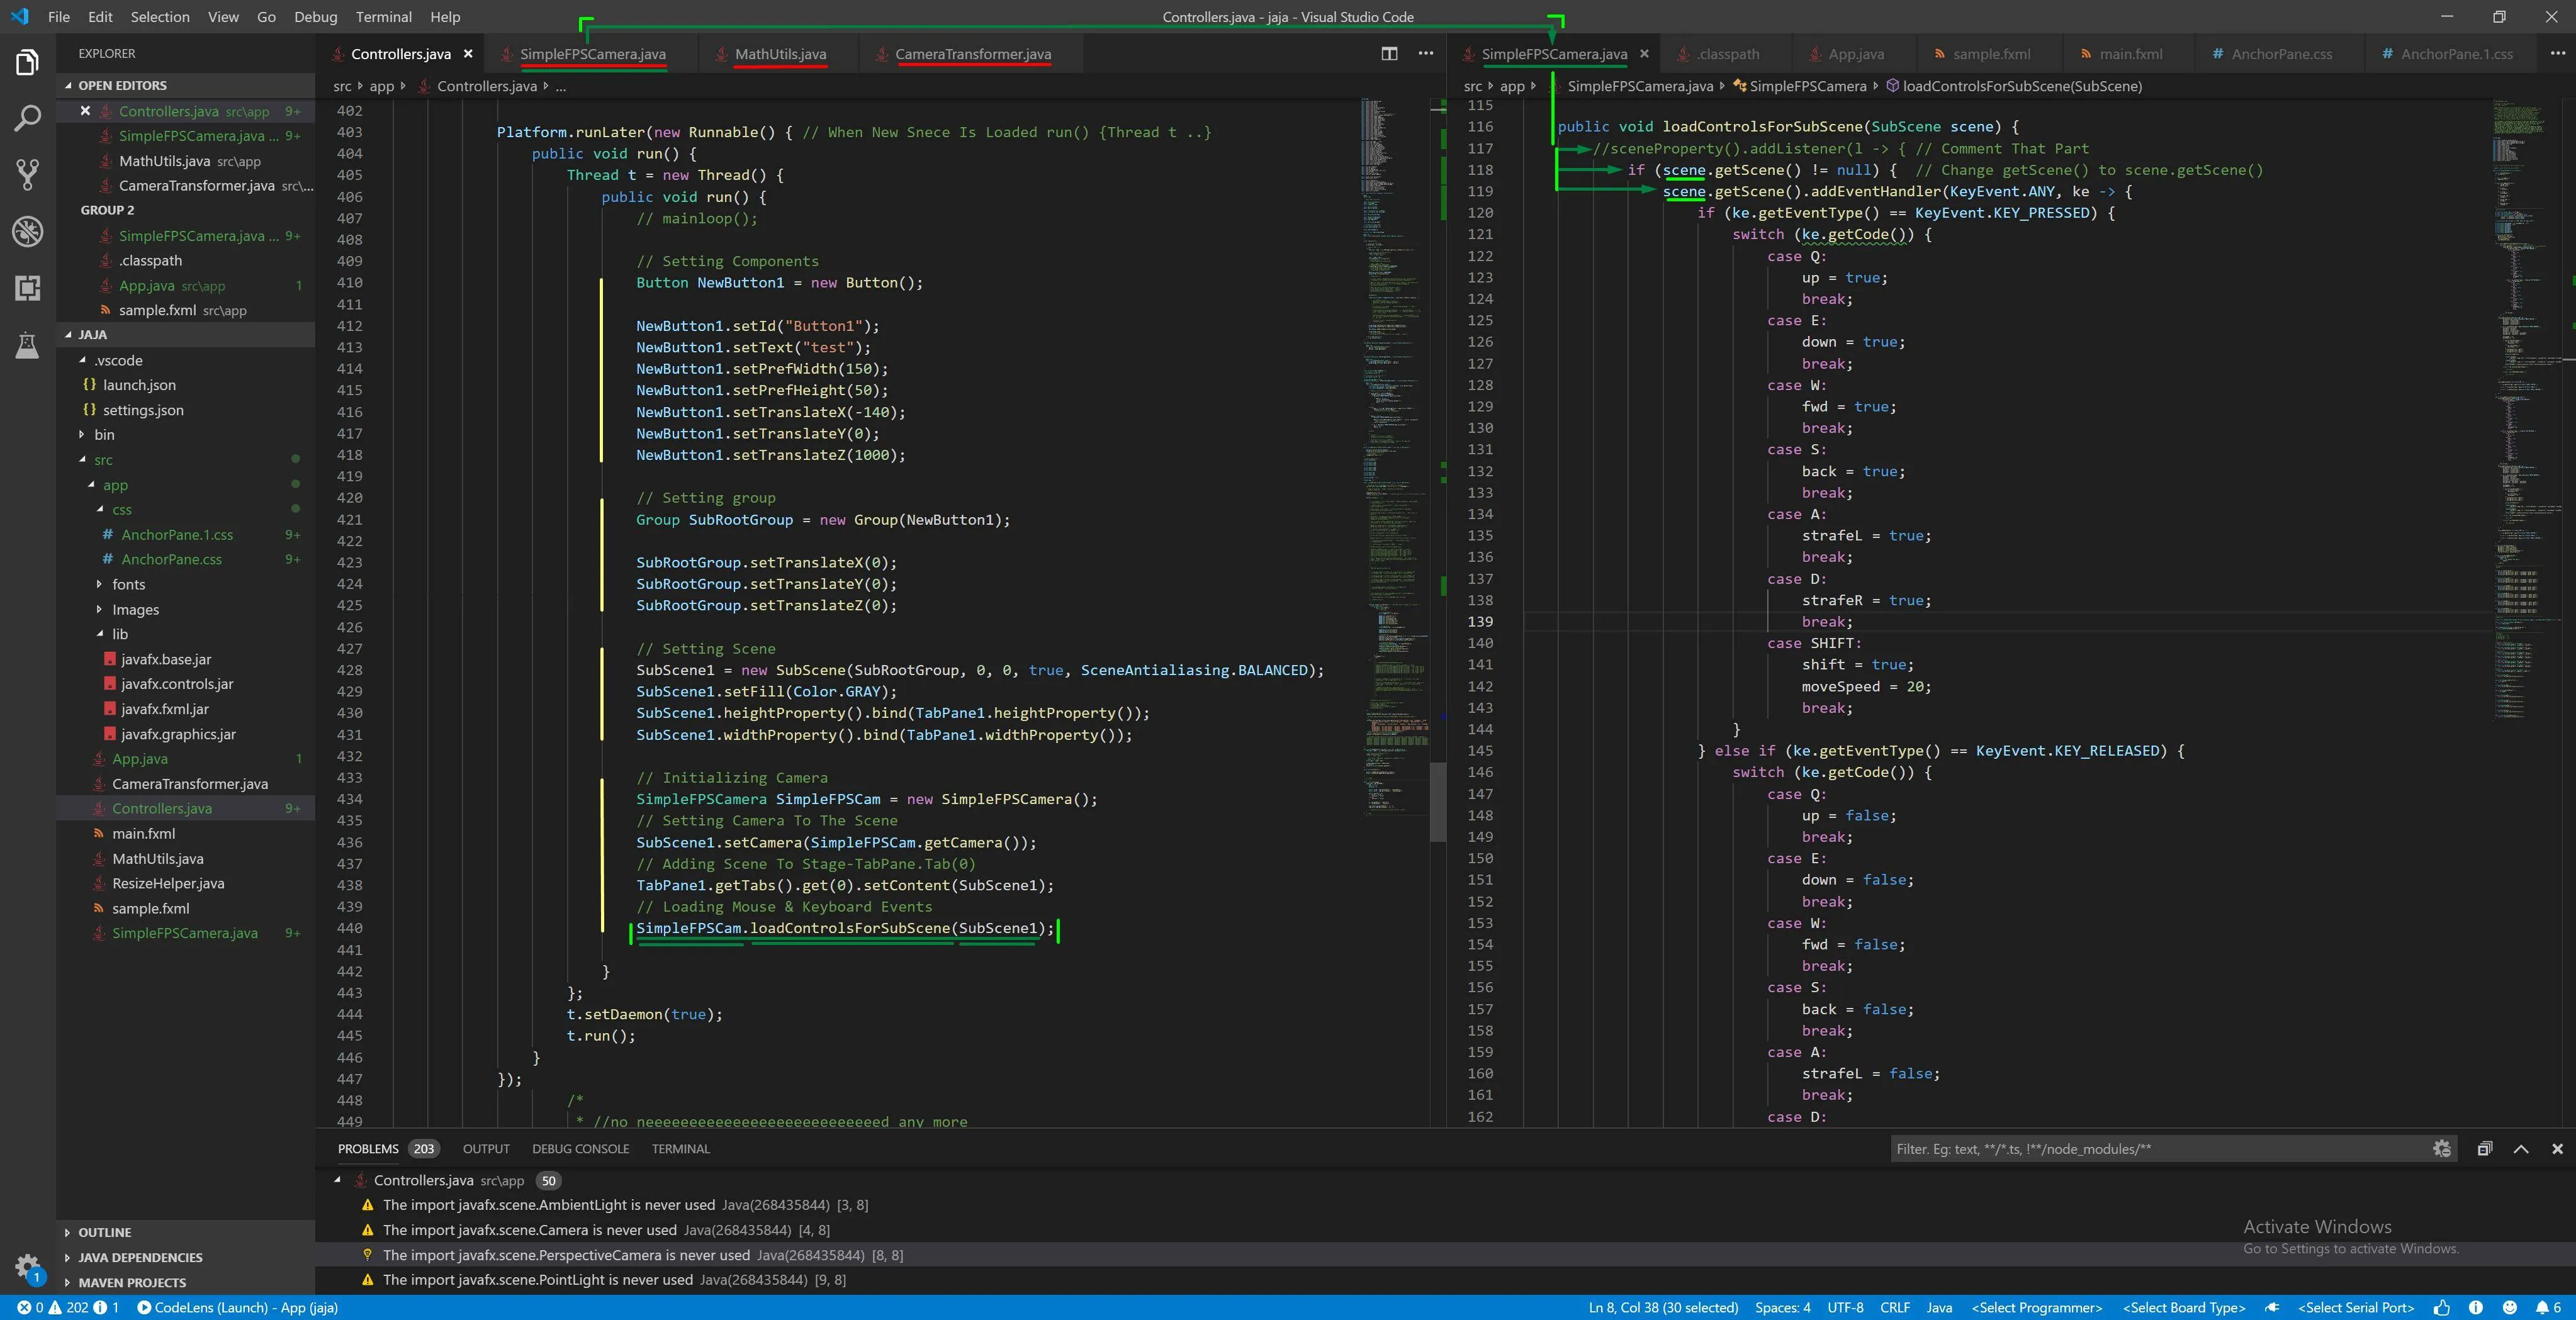
Task: Open Source Control view icon
Action: 27,174
